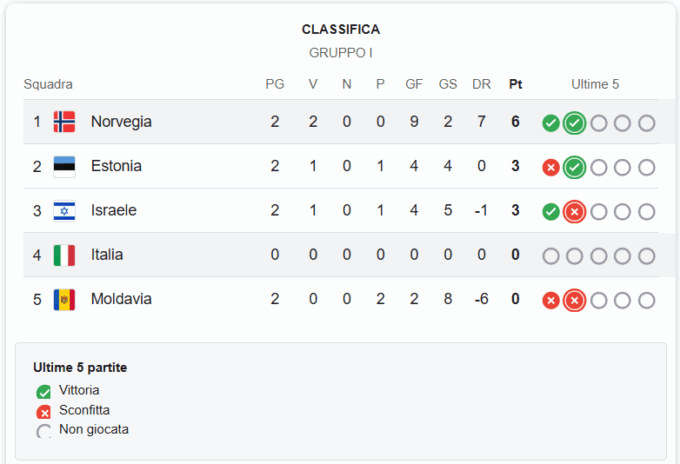Click the Ultime 5 column header
Image resolution: width=680 pixels, height=464 pixels.
click(x=595, y=84)
